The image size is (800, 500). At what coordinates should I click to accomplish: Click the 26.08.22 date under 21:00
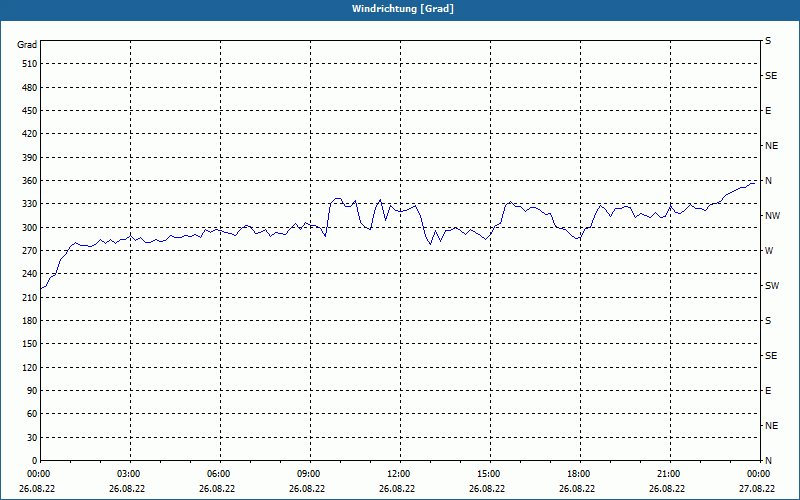coord(667,489)
